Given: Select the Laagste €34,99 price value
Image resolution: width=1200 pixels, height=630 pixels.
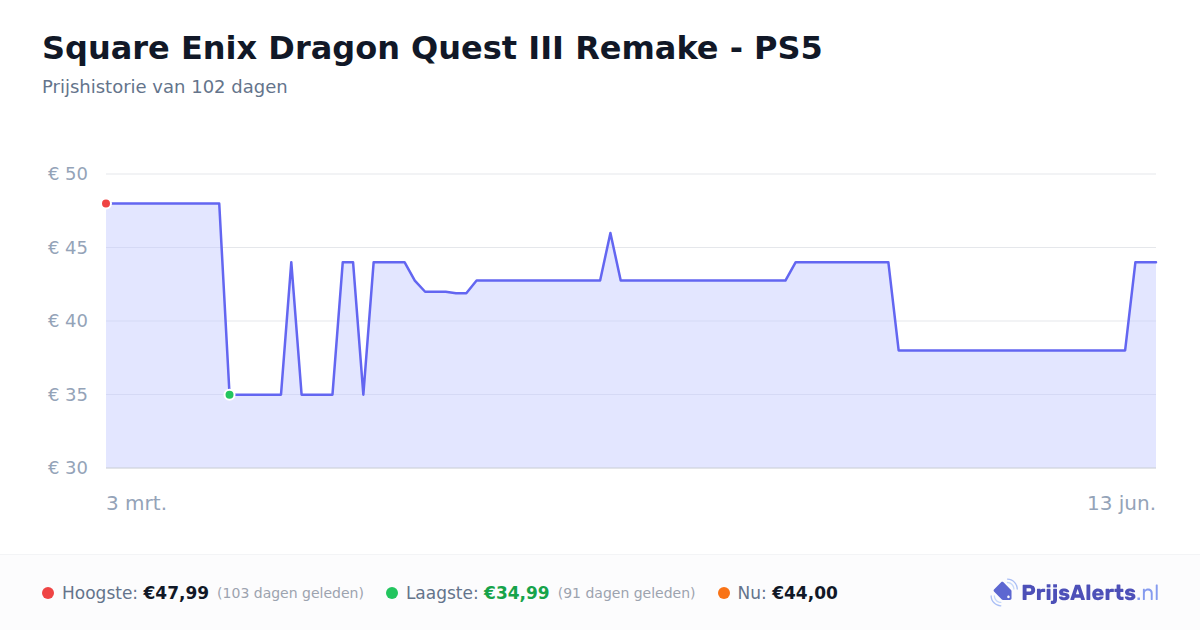Looking at the screenshot, I should [517, 593].
